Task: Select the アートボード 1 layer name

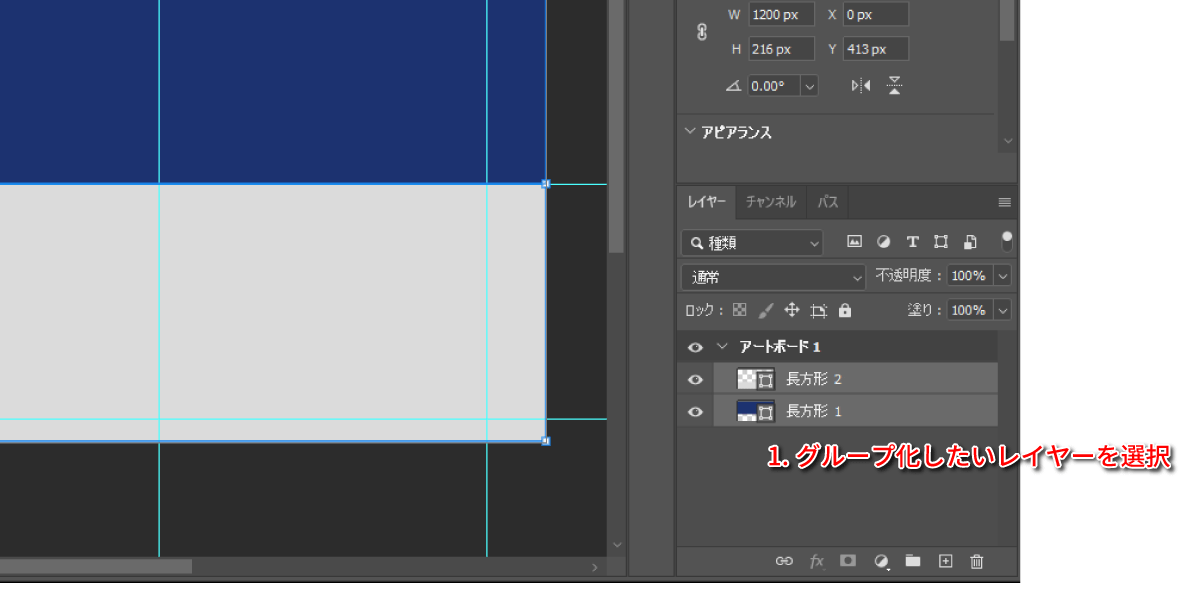Action: (780, 347)
